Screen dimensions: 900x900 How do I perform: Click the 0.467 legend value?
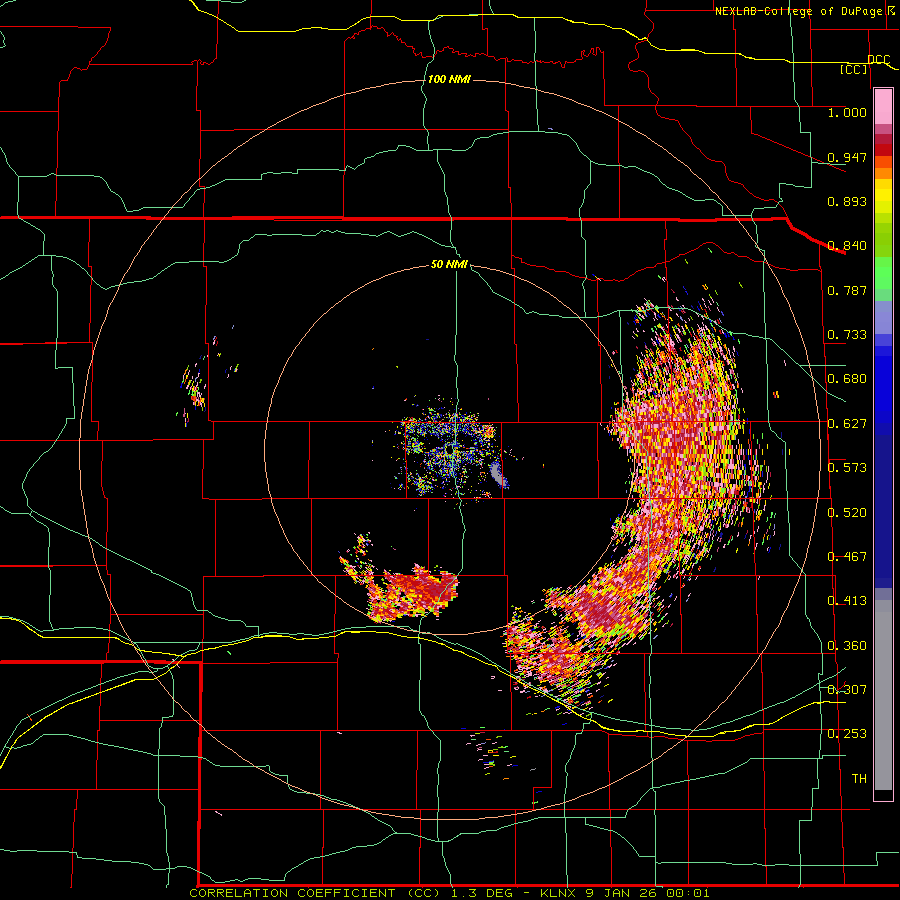tap(847, 556)
